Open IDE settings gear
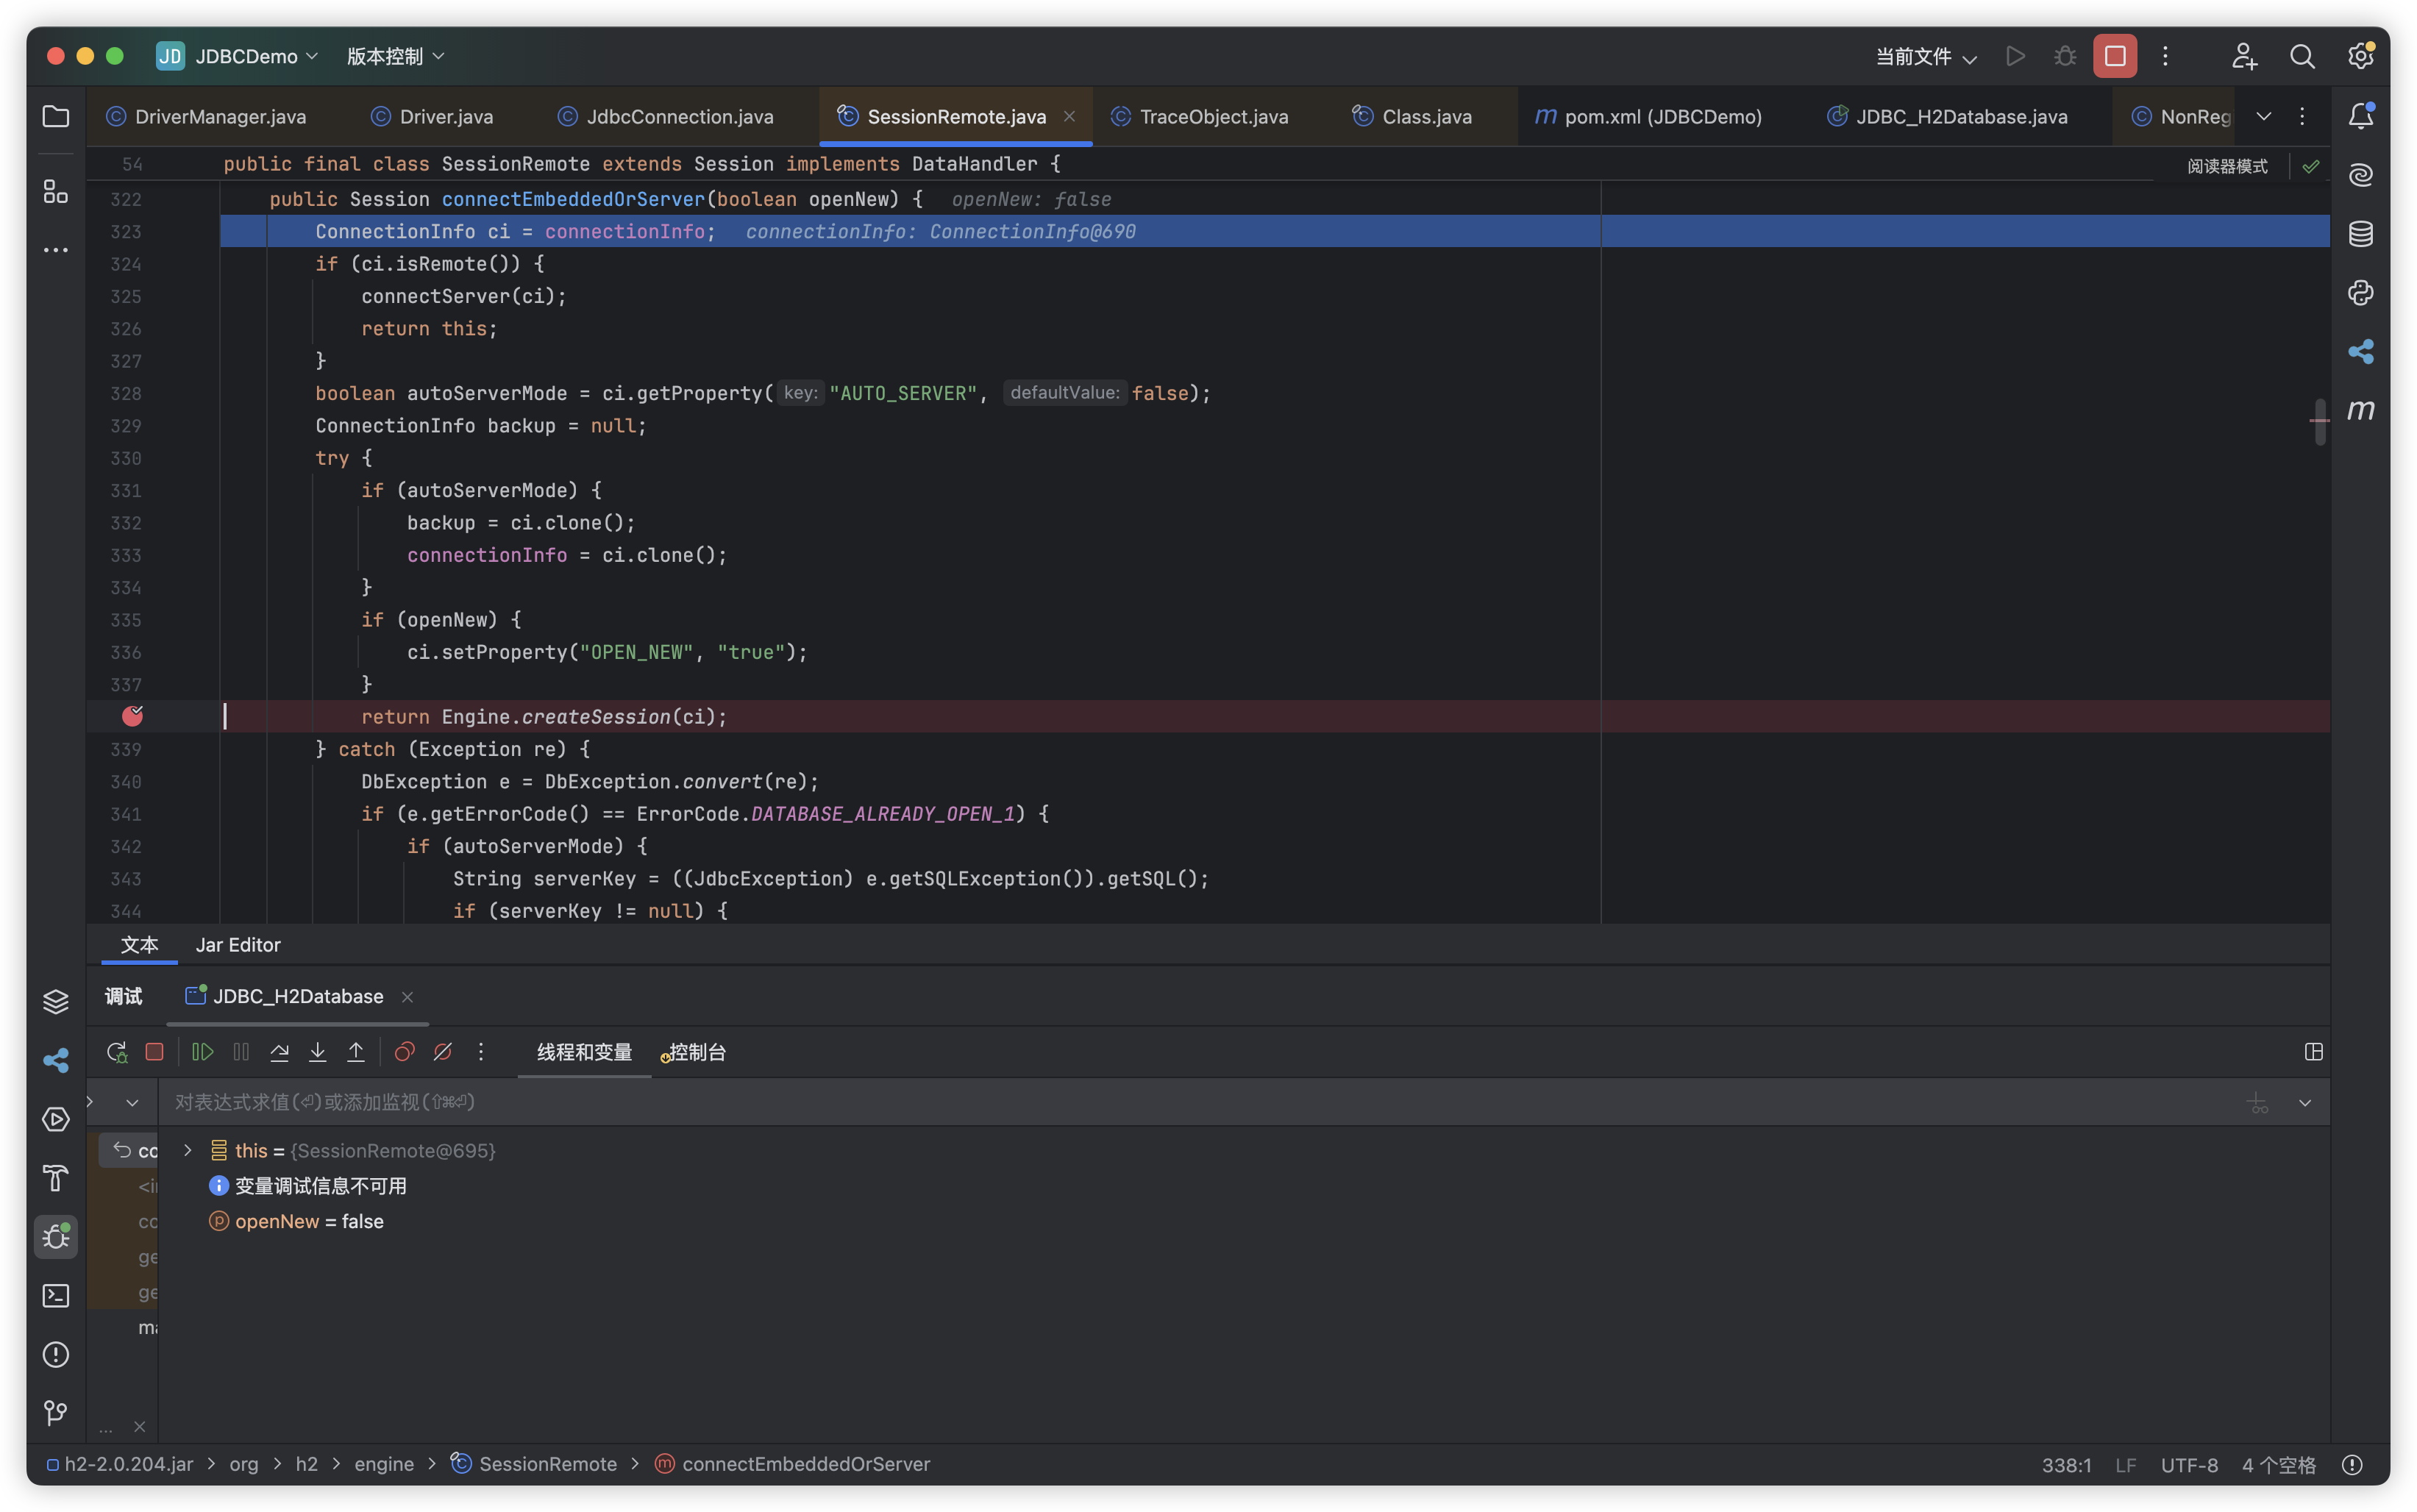2417x1512 pixels. (2361, 56)
